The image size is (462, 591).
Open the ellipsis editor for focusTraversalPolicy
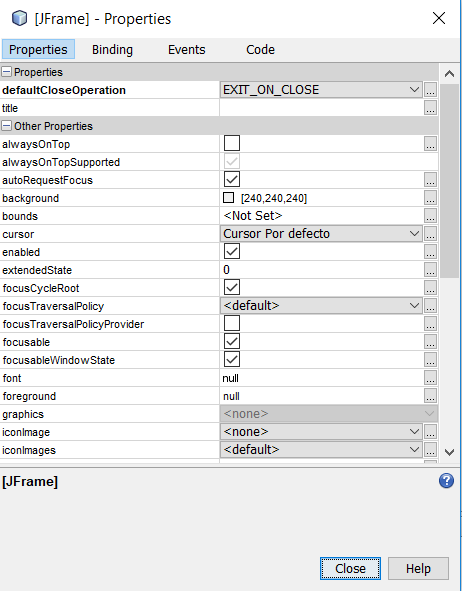(430, 306)
